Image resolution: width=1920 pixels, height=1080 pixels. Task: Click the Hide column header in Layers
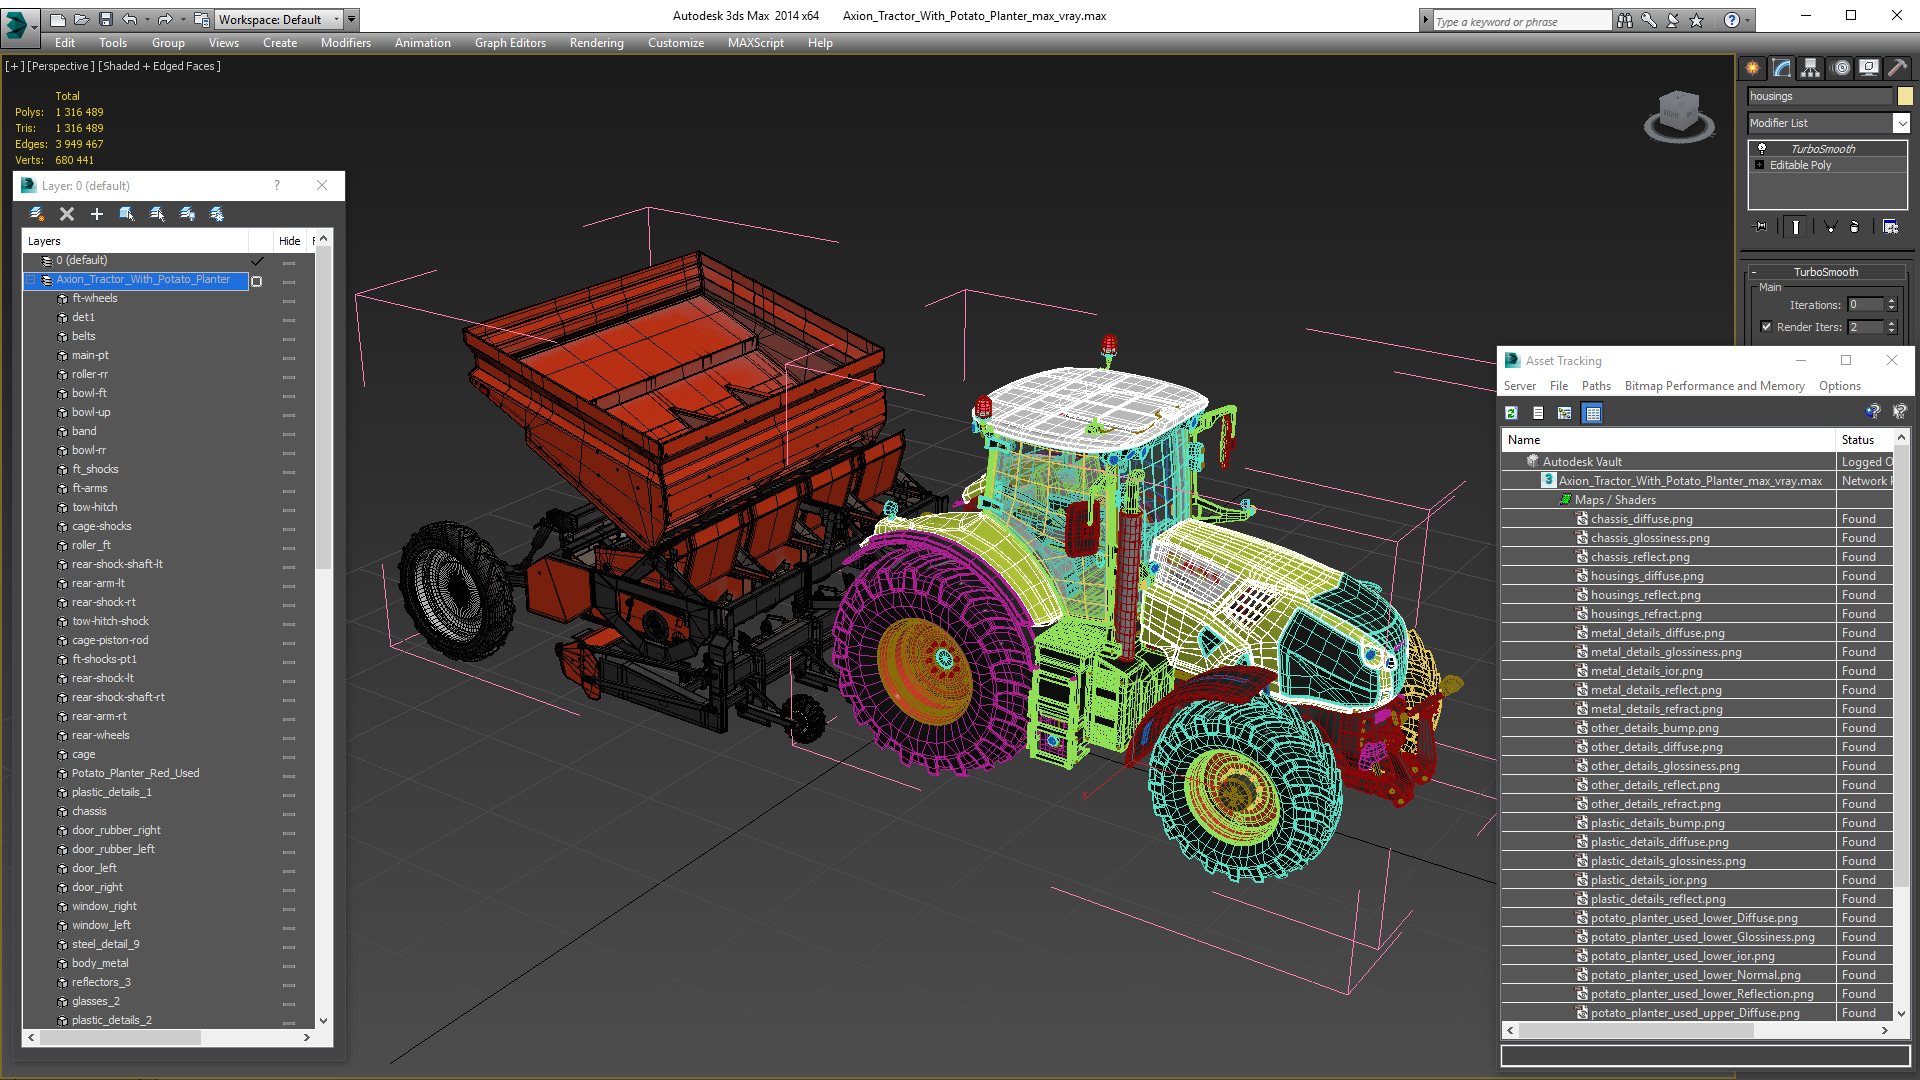pyautogui.click(x=290, y=241)
